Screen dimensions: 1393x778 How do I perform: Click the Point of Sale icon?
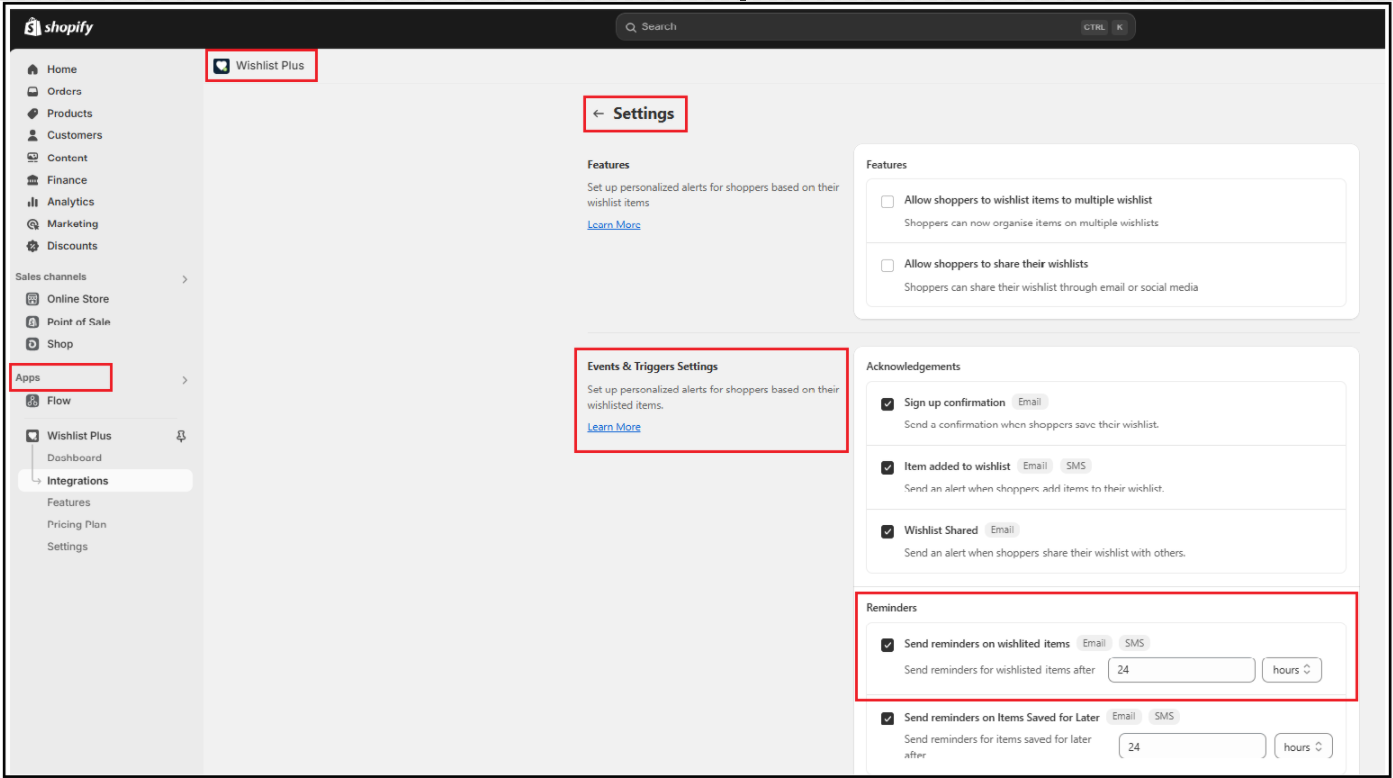[33, 322]
